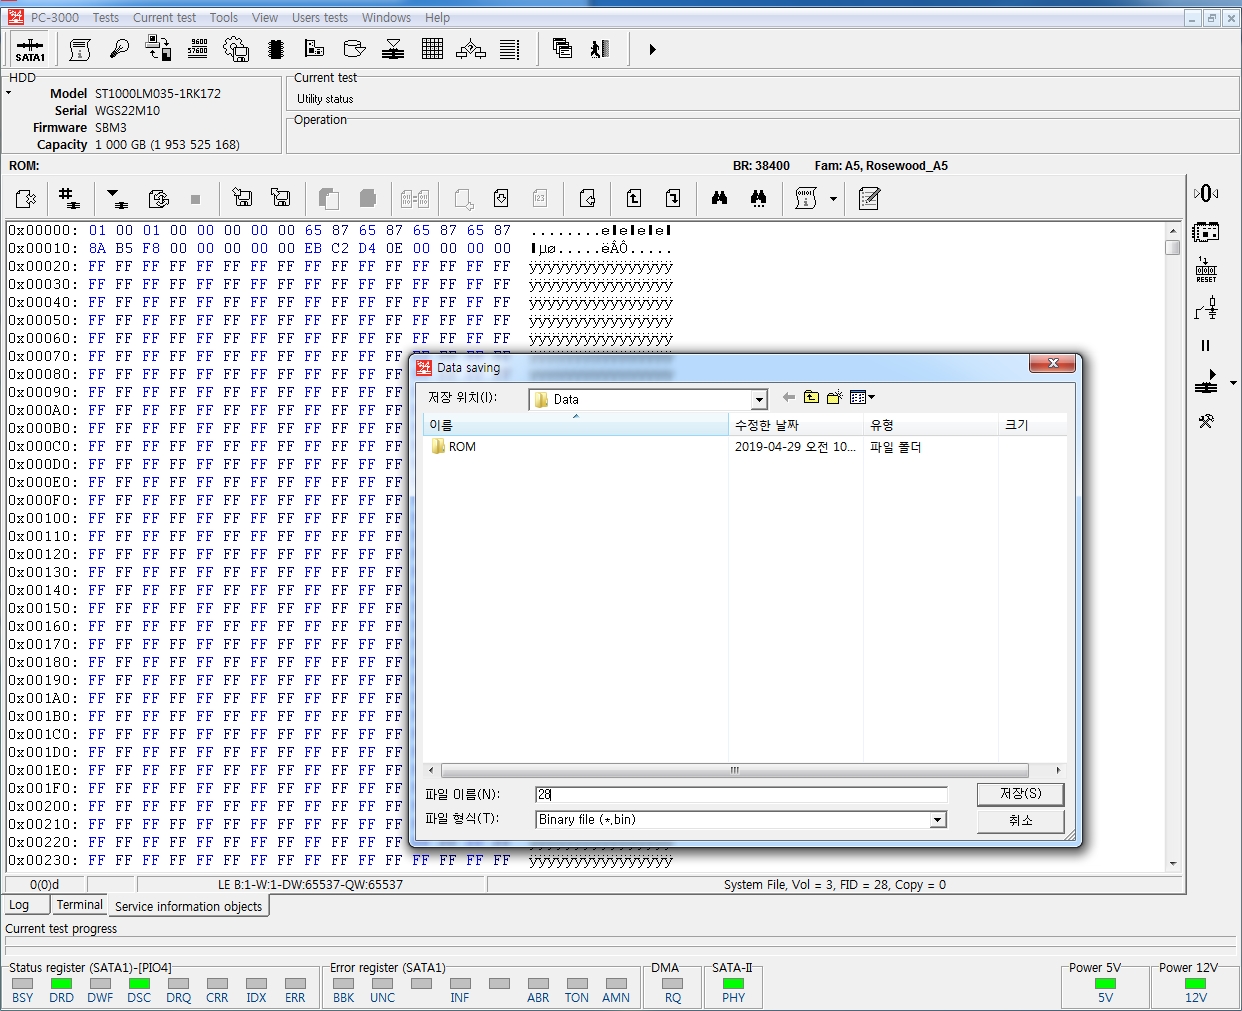Open the Tests menu
The height and width of the screenshot is (1011, 1242).
pyautogui.click(x=106, y=18)
